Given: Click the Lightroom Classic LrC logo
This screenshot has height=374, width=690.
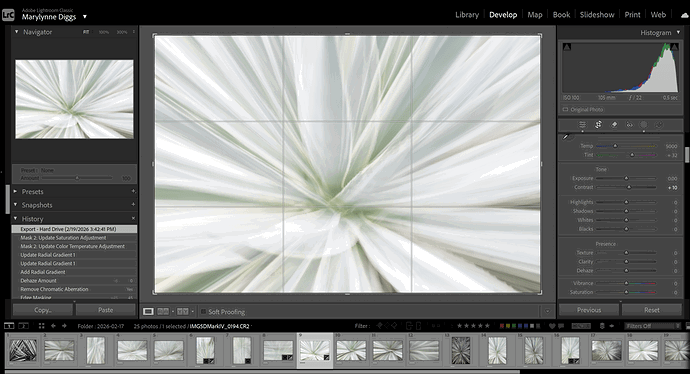Looking at the screenshot, I should coord(8,15).
